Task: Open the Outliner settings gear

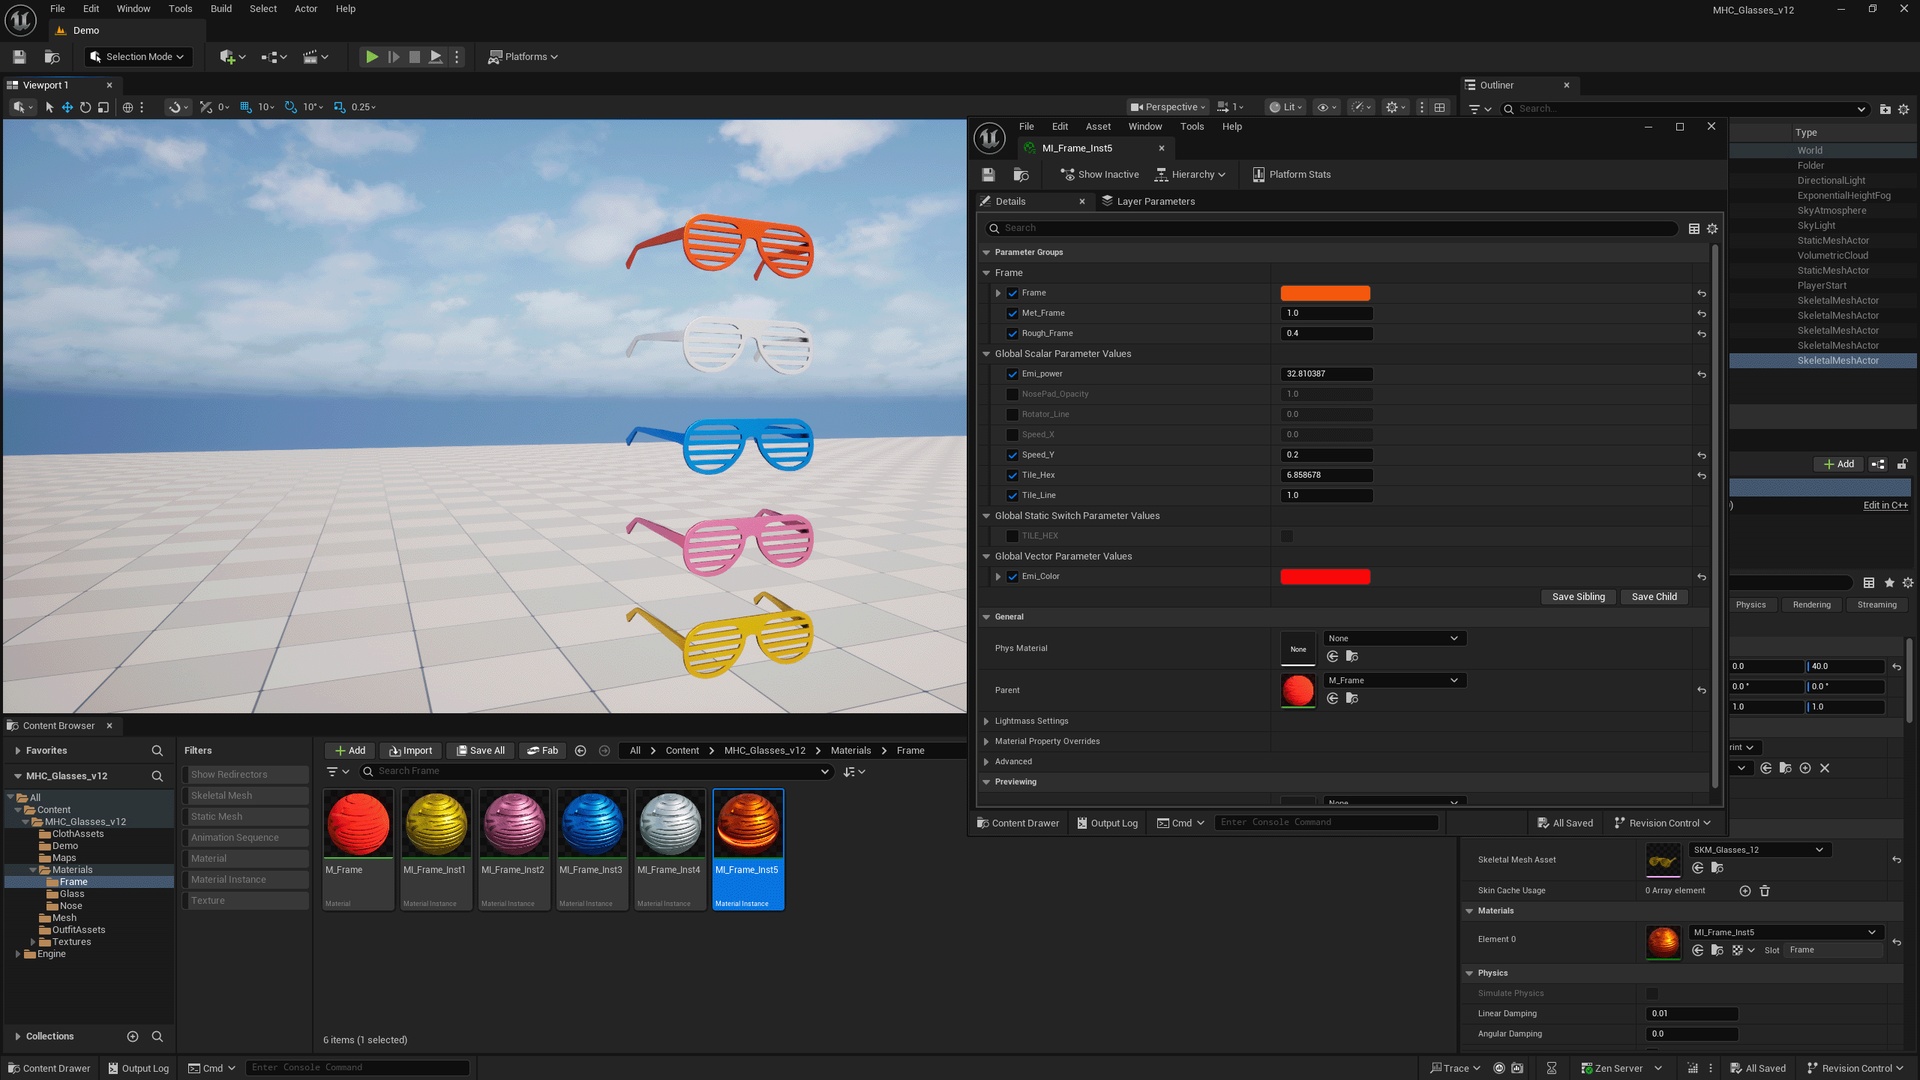Action: pos(1903,109)
